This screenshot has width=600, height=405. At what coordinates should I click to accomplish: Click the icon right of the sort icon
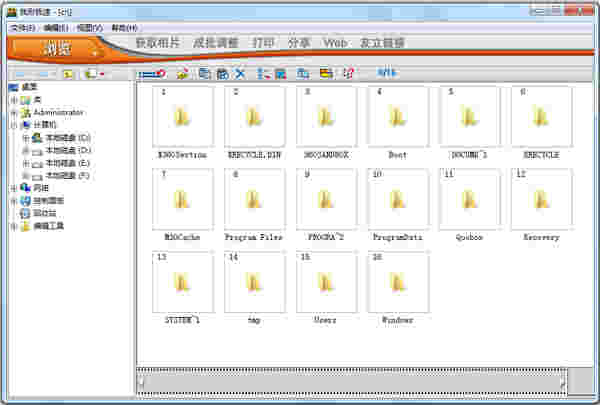(280, 73)
